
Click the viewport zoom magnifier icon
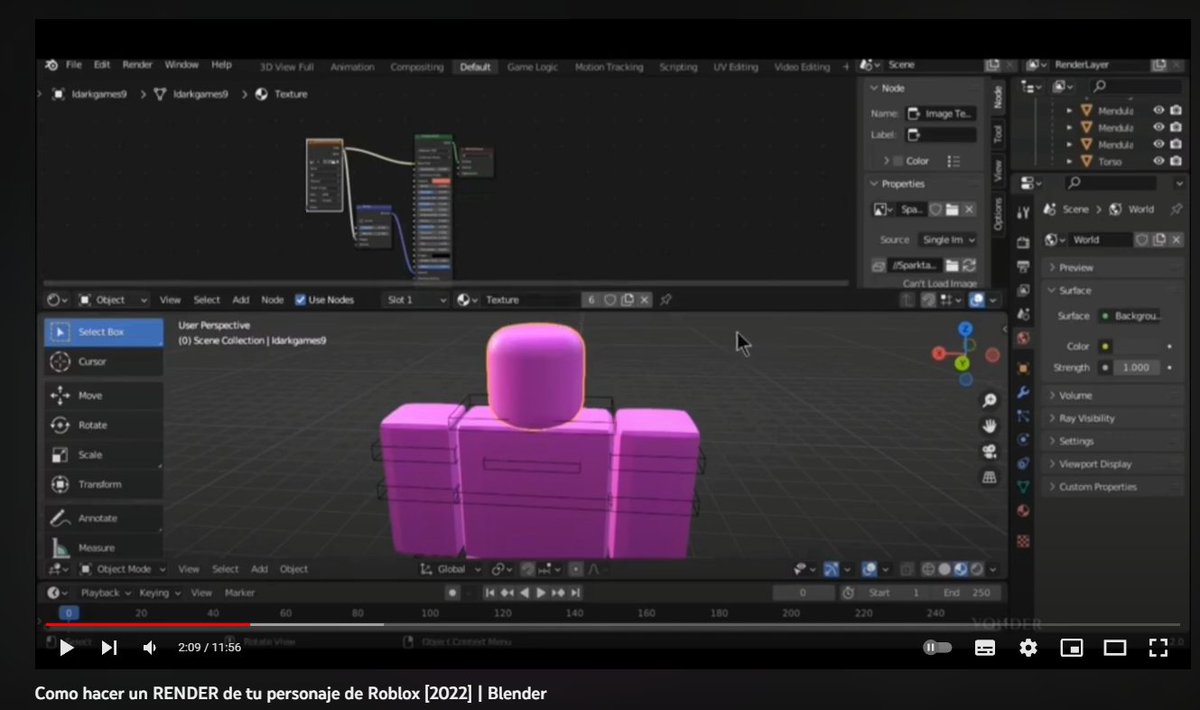pos(989,401)
